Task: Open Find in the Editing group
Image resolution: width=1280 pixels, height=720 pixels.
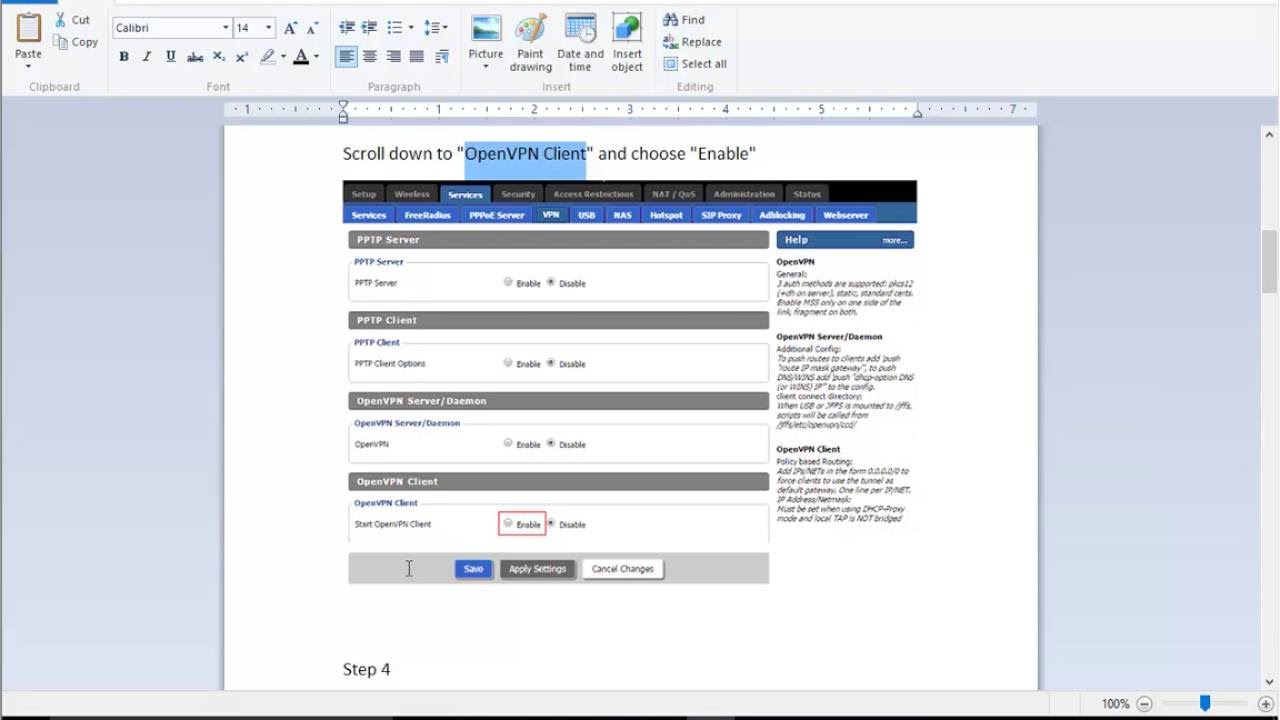Action: coord(684,20)
